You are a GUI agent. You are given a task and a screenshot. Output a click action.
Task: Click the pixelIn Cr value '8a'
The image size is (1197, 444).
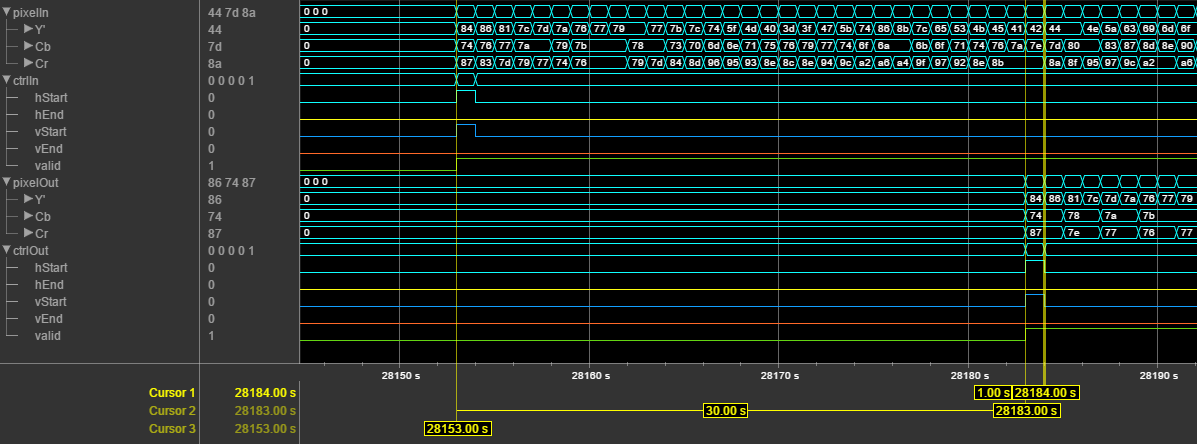click(214, 63)
